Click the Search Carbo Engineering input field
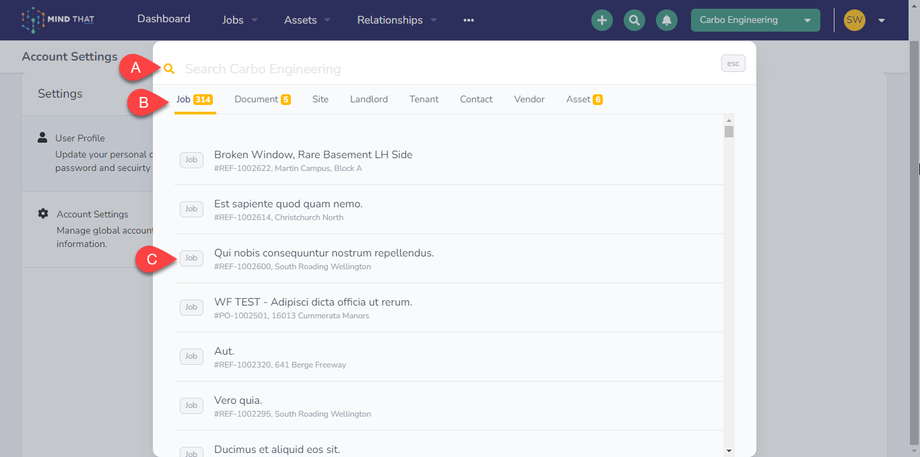The image size is (920, 457). click(440, 69)
